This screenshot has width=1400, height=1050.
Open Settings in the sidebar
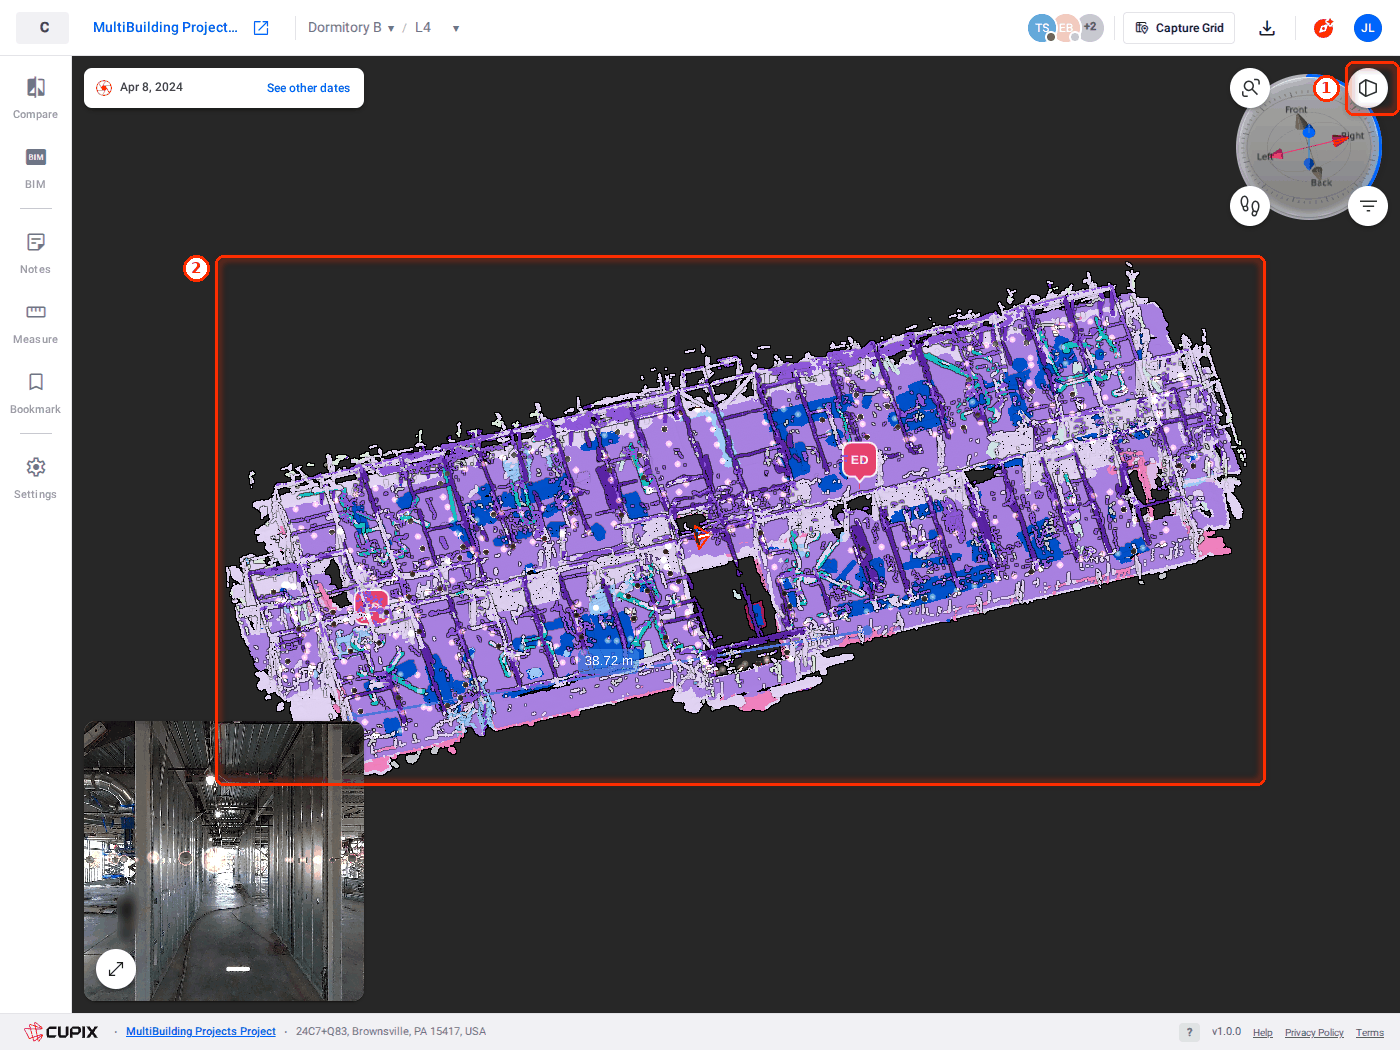[36, 478]
